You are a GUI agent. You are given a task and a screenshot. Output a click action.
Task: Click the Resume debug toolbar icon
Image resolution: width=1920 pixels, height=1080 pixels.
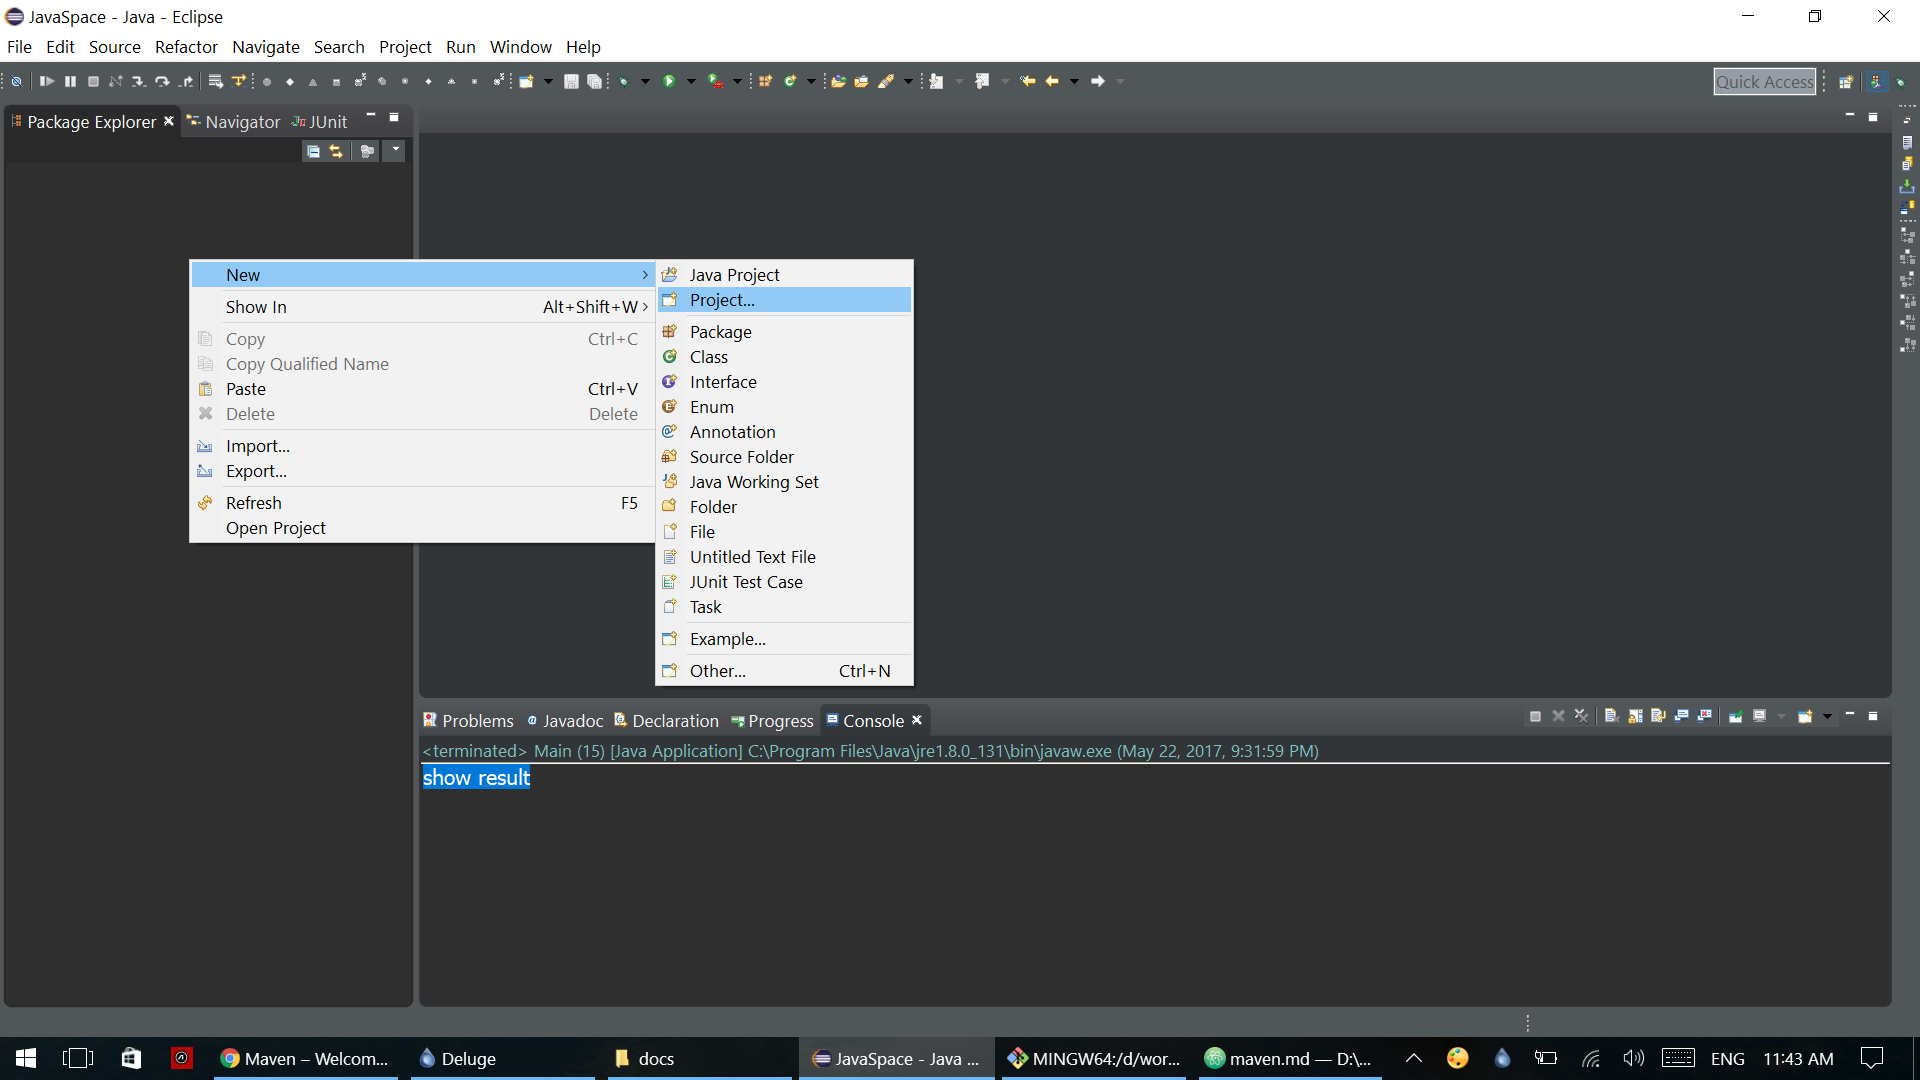(47, 81)
